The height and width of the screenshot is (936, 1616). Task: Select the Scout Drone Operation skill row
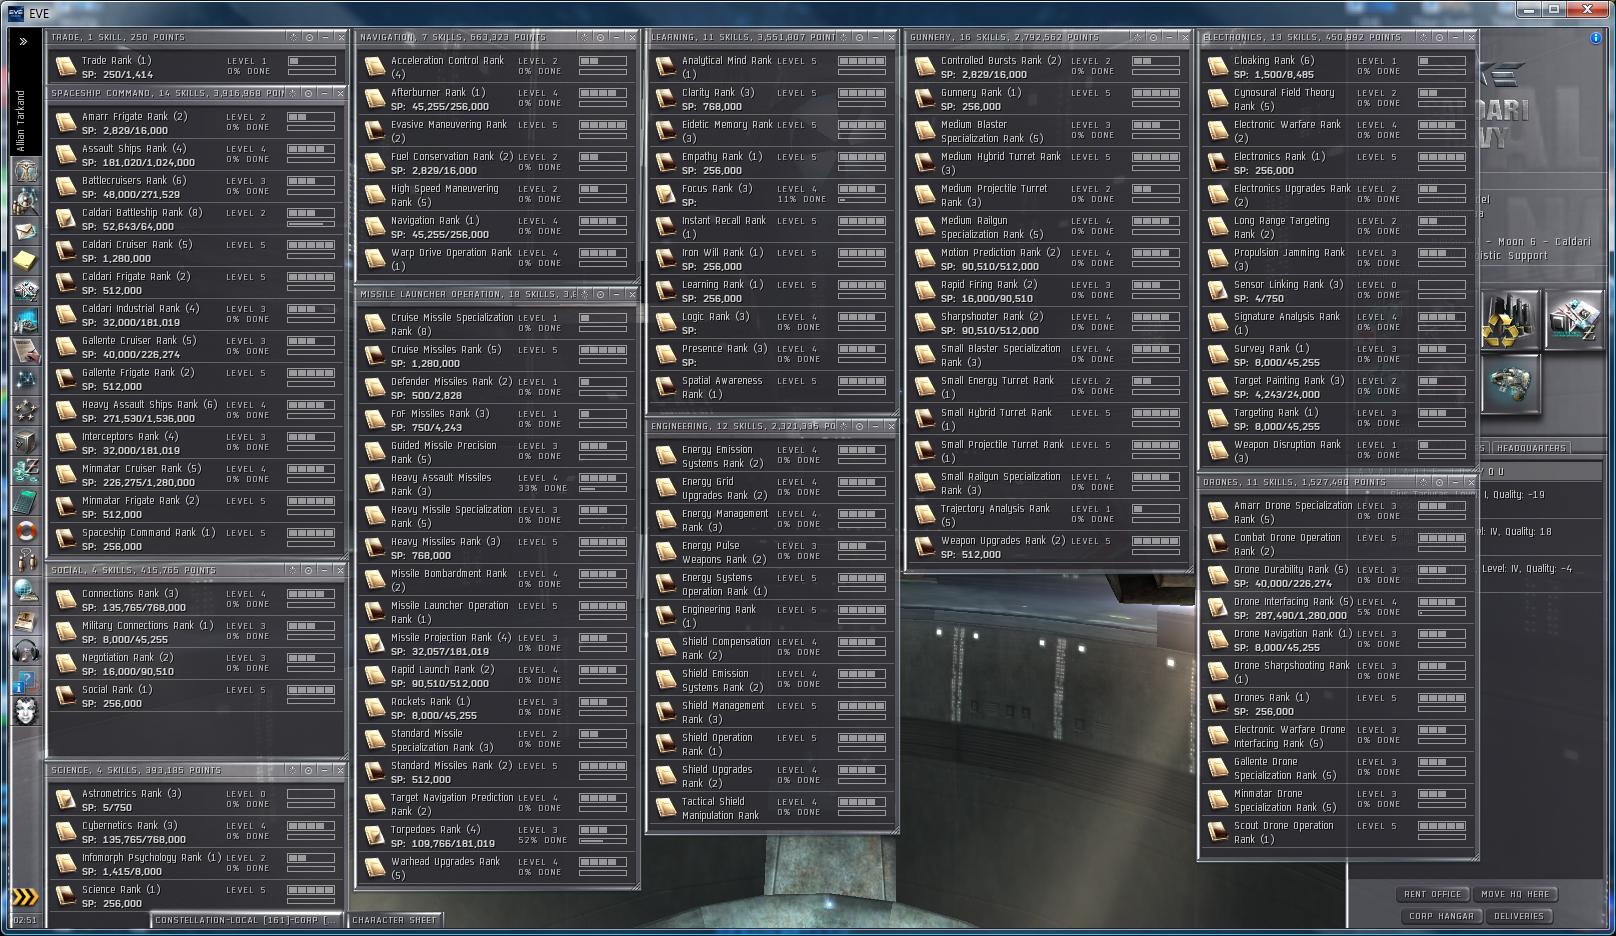1337,832
